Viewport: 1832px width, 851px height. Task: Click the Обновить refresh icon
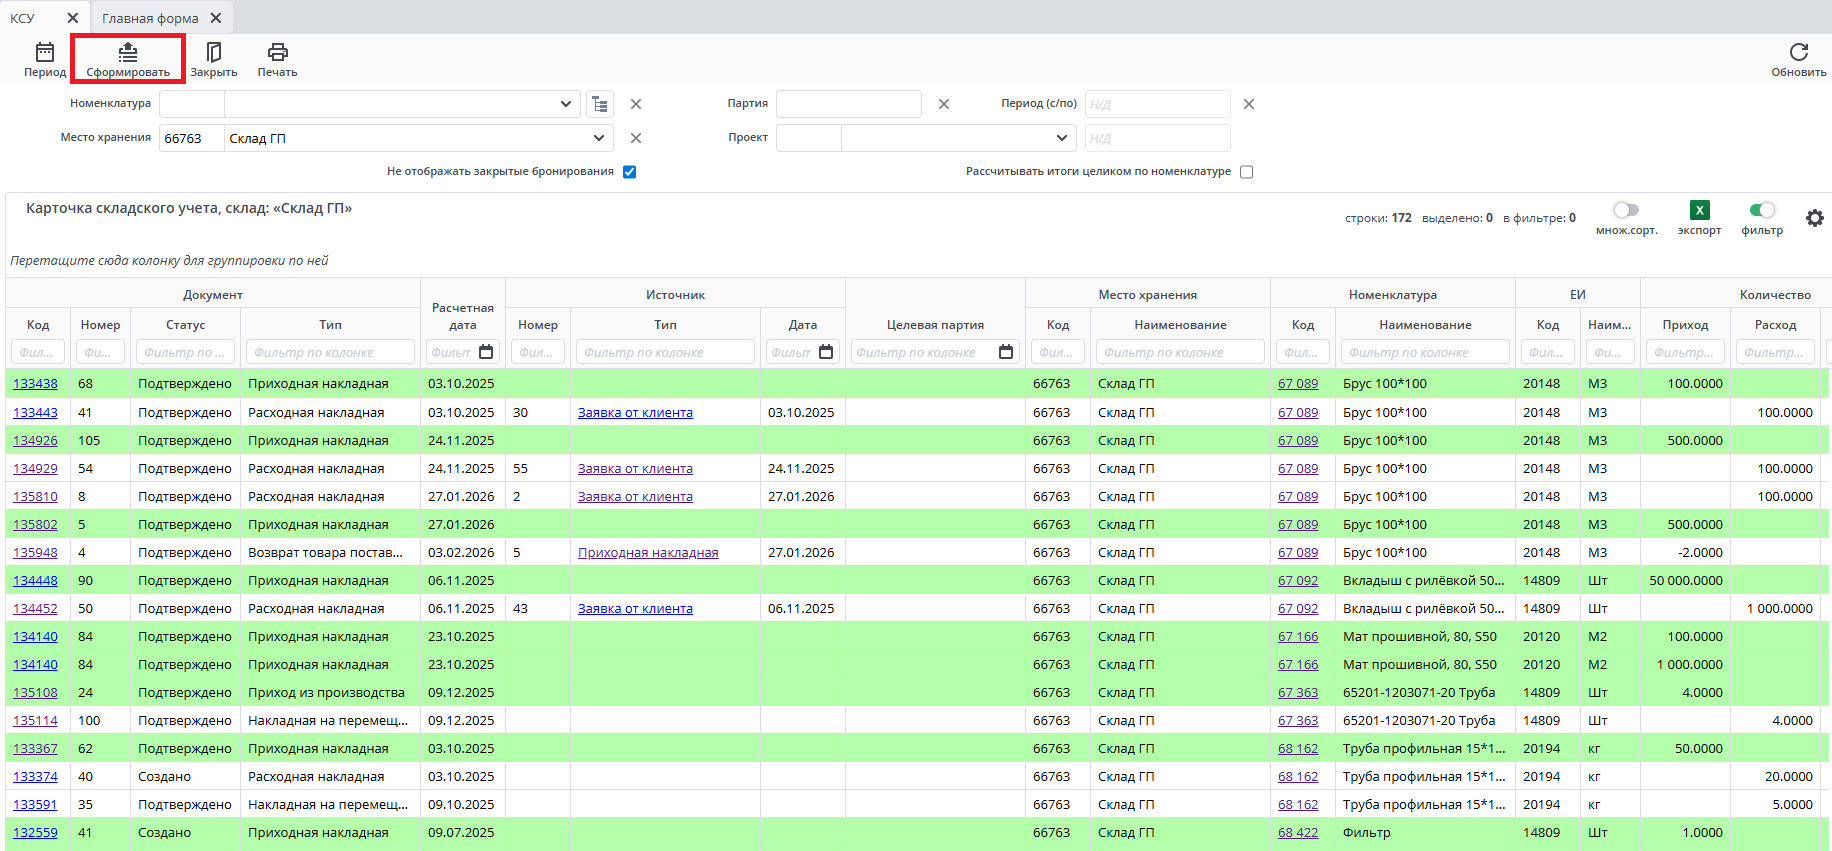click(x=1798, y=53)
